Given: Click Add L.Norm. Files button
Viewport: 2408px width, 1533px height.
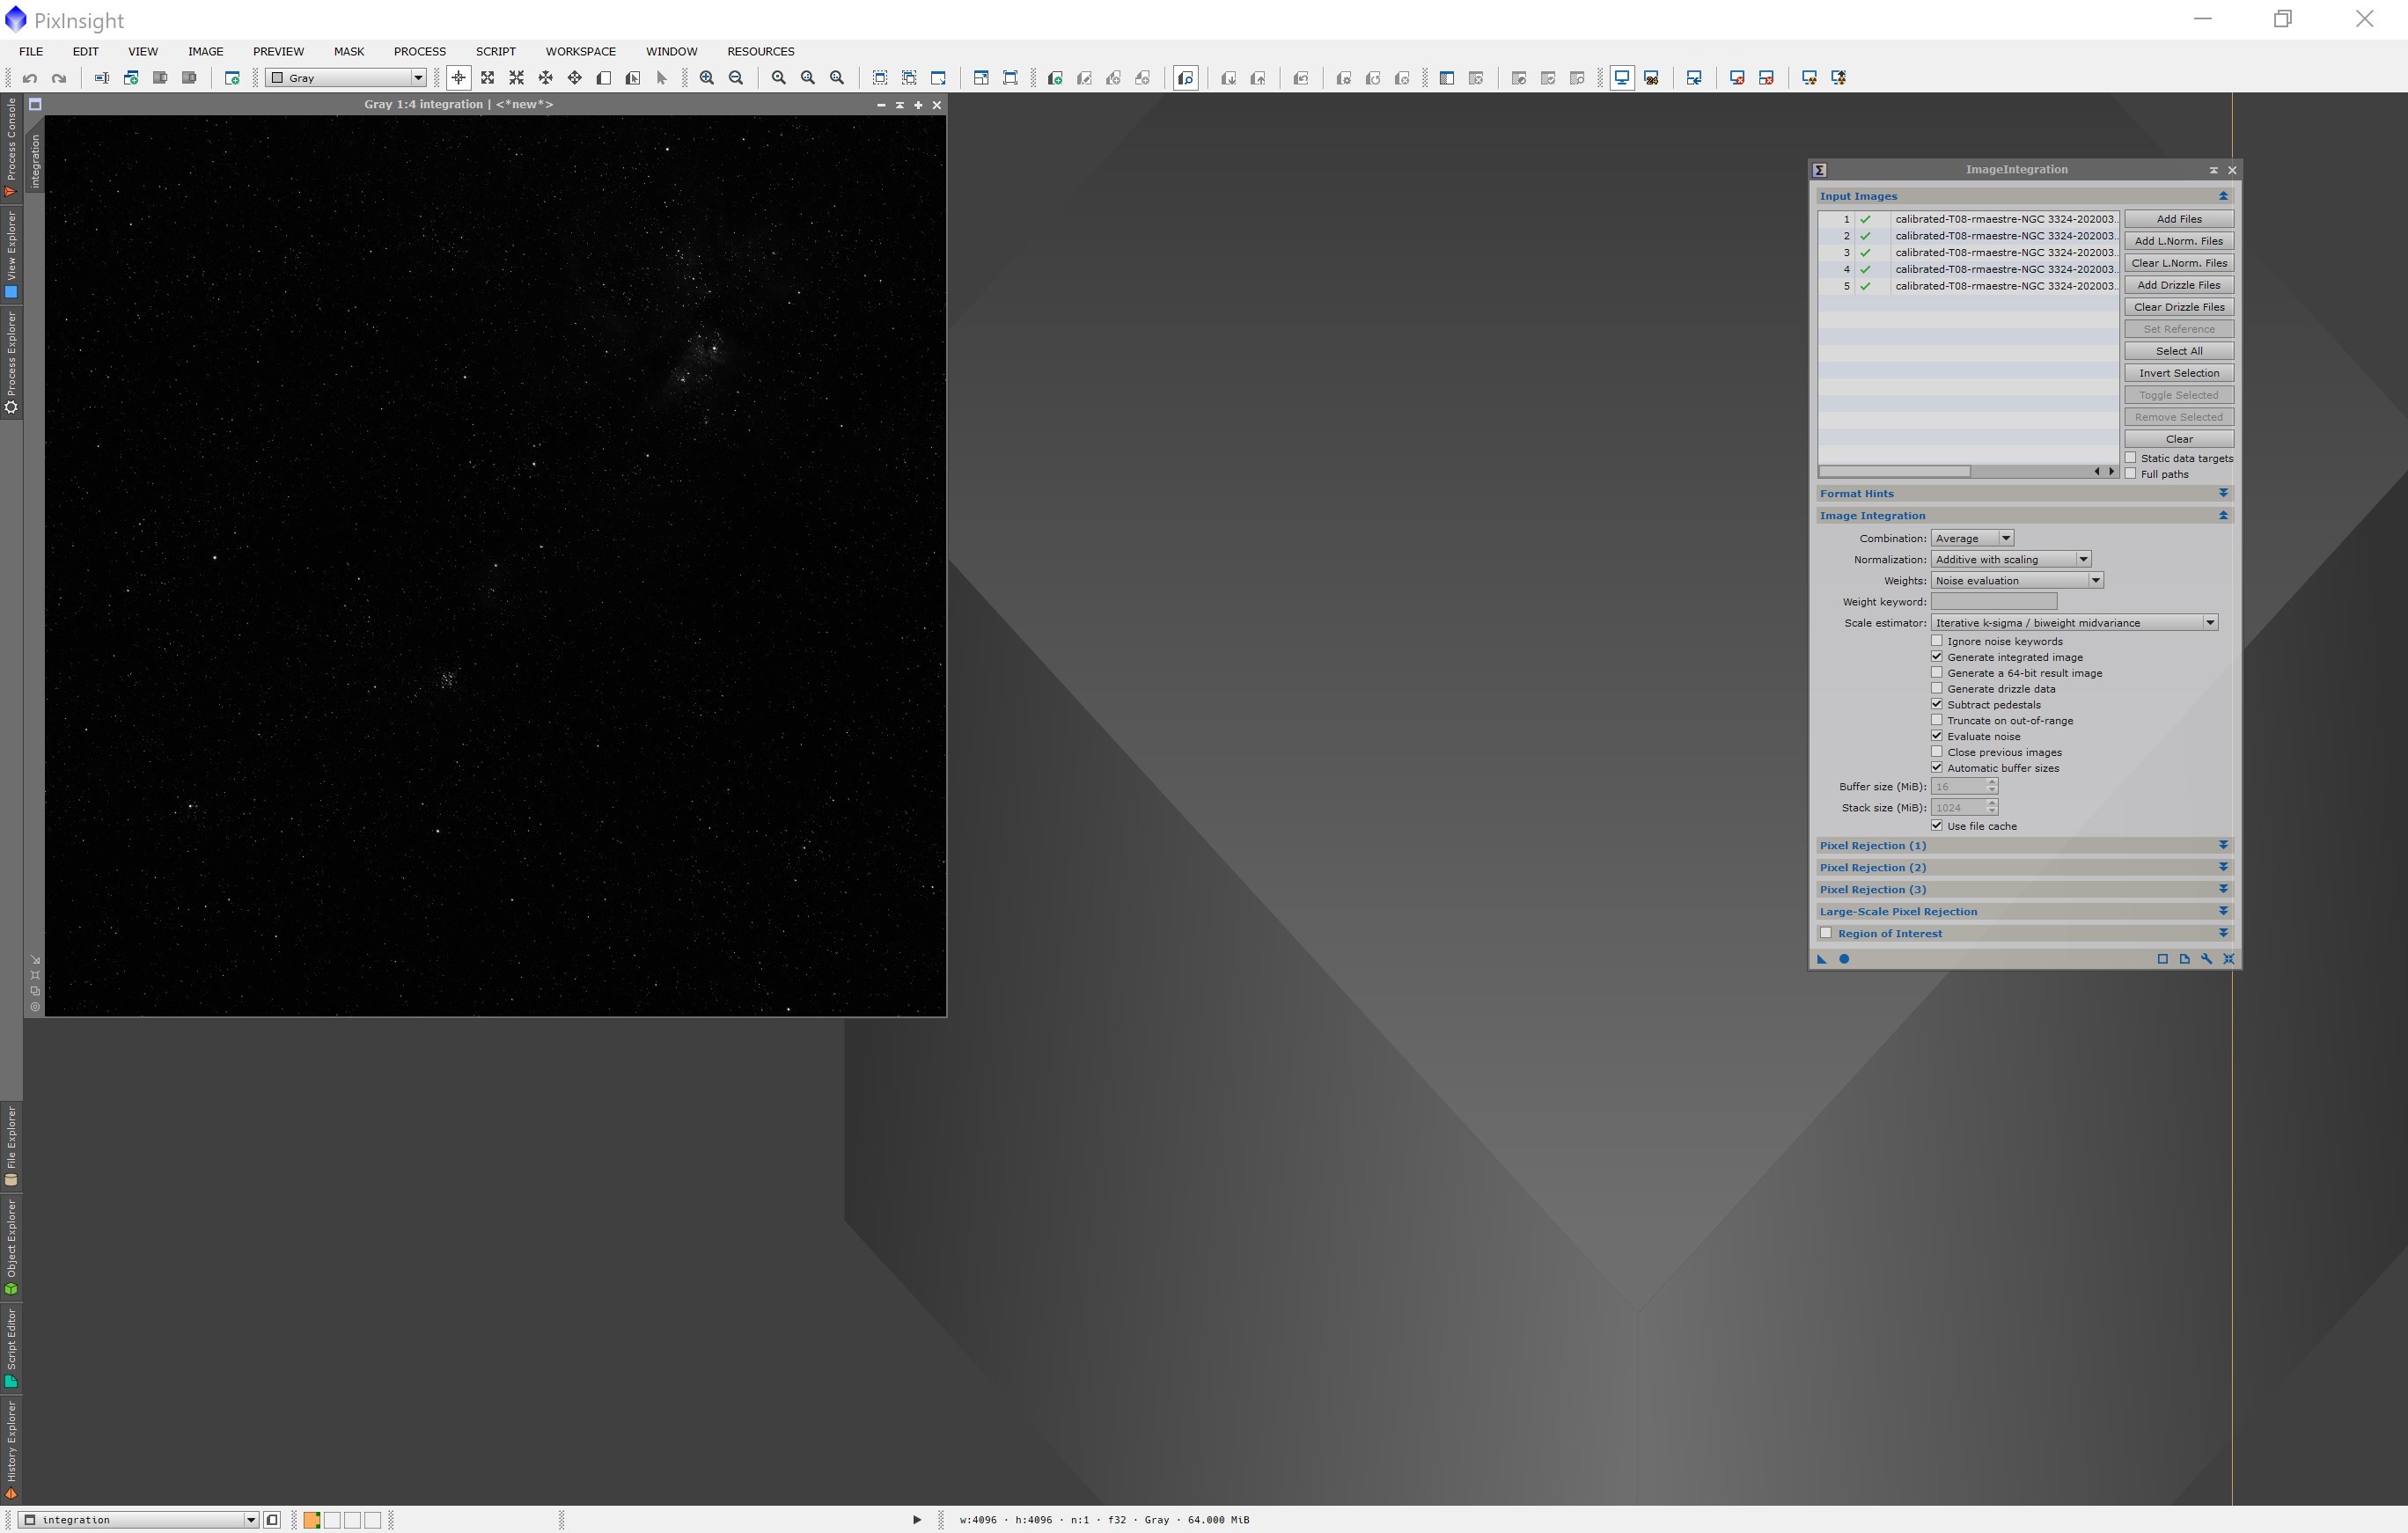Looking at the screenshot, I should 2178,241.
